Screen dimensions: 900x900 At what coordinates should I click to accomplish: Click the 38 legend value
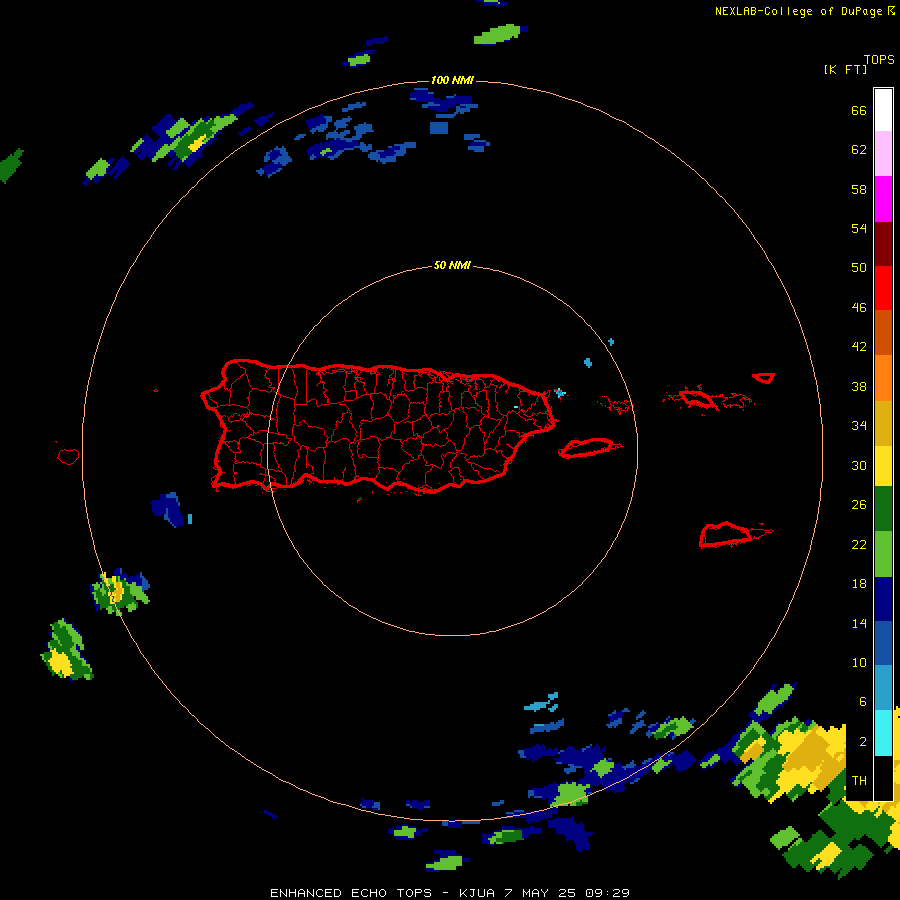[x=859, y=386]
